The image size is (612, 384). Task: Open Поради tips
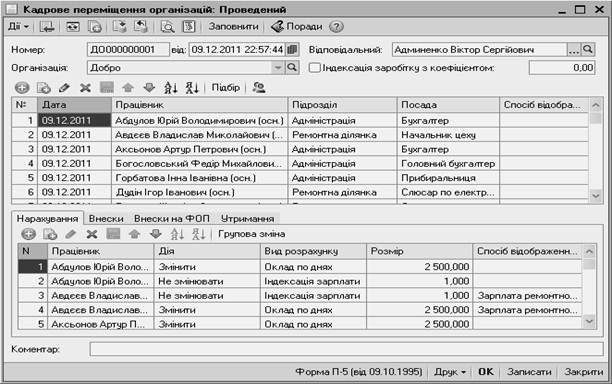[x=297, y=27]
